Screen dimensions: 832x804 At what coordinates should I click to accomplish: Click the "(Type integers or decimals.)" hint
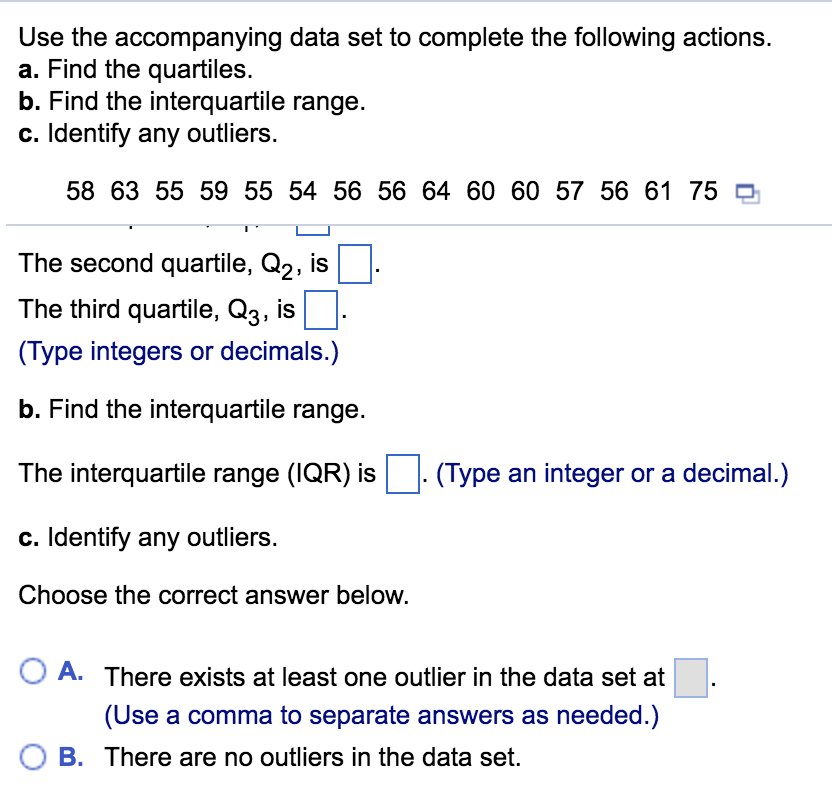(179, 353)
